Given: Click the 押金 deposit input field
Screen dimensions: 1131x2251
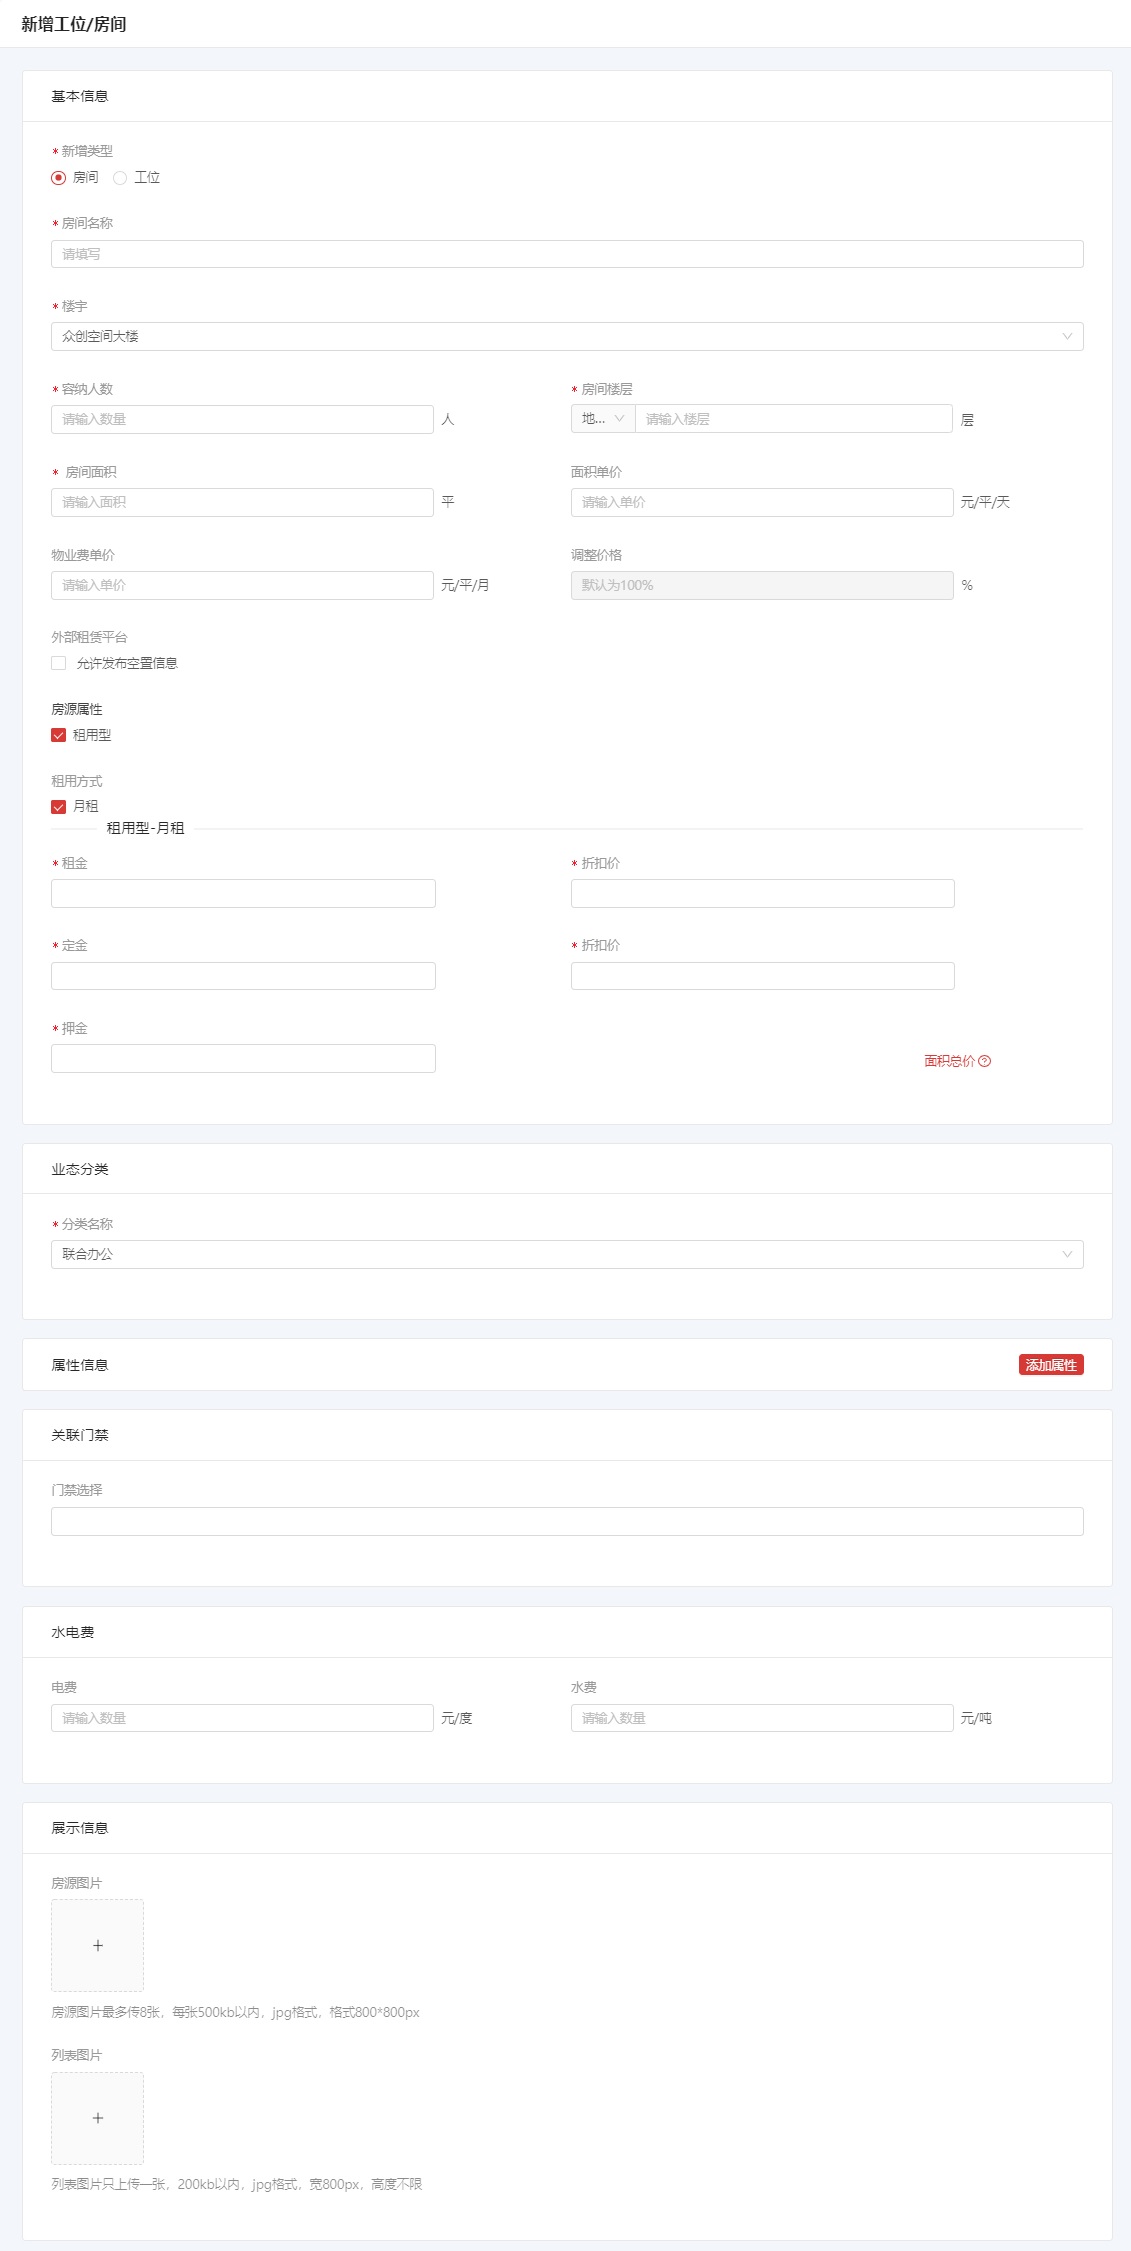Looking at the screenshot, I should click(x=243, y=1058).
